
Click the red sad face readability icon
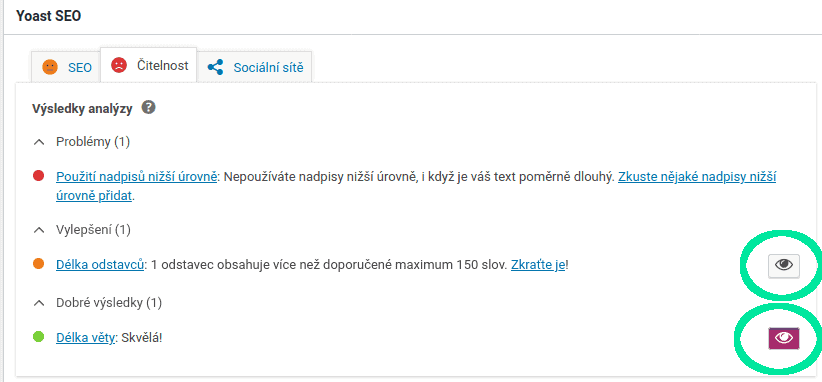pos(119,65)
